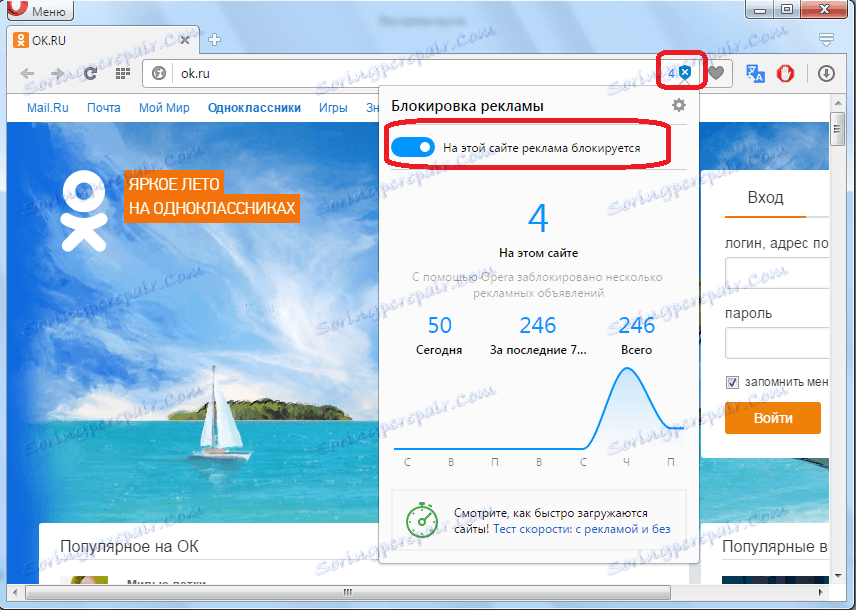Image resolution: width=856 pixels, height=610 pixels.
Task: Click the 246 count above Всего
Action: click(x=637, y=325)
